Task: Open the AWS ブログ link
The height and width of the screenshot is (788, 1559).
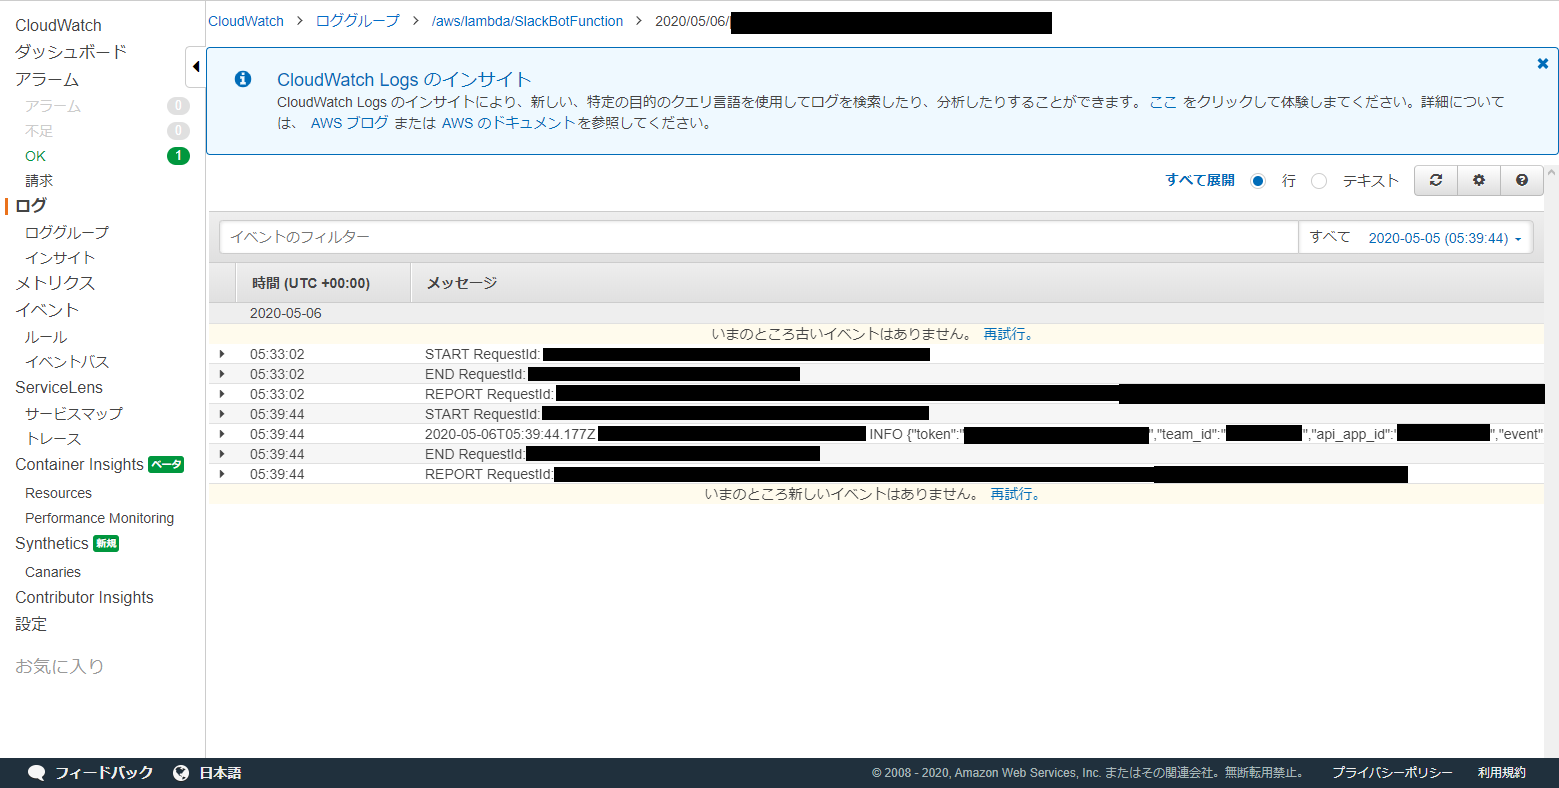Action: (349, 123)
